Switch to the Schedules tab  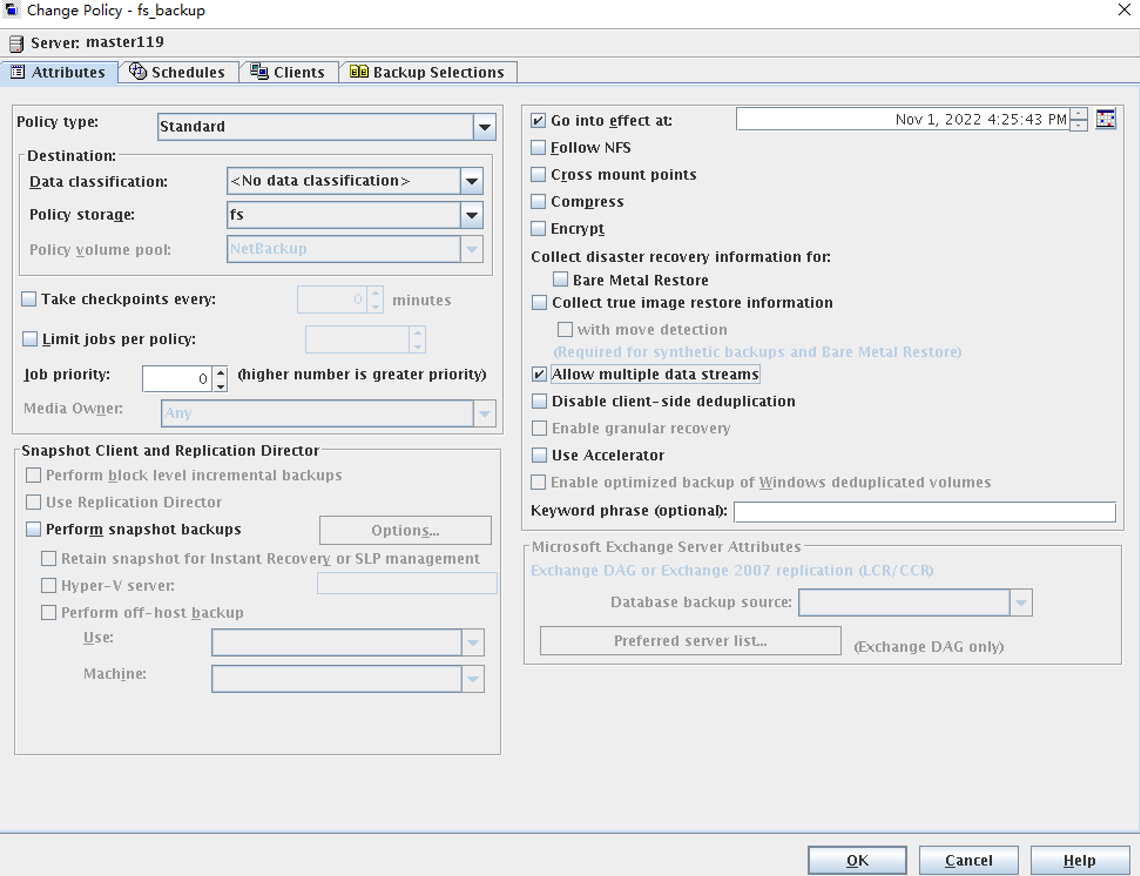[178, 72]
